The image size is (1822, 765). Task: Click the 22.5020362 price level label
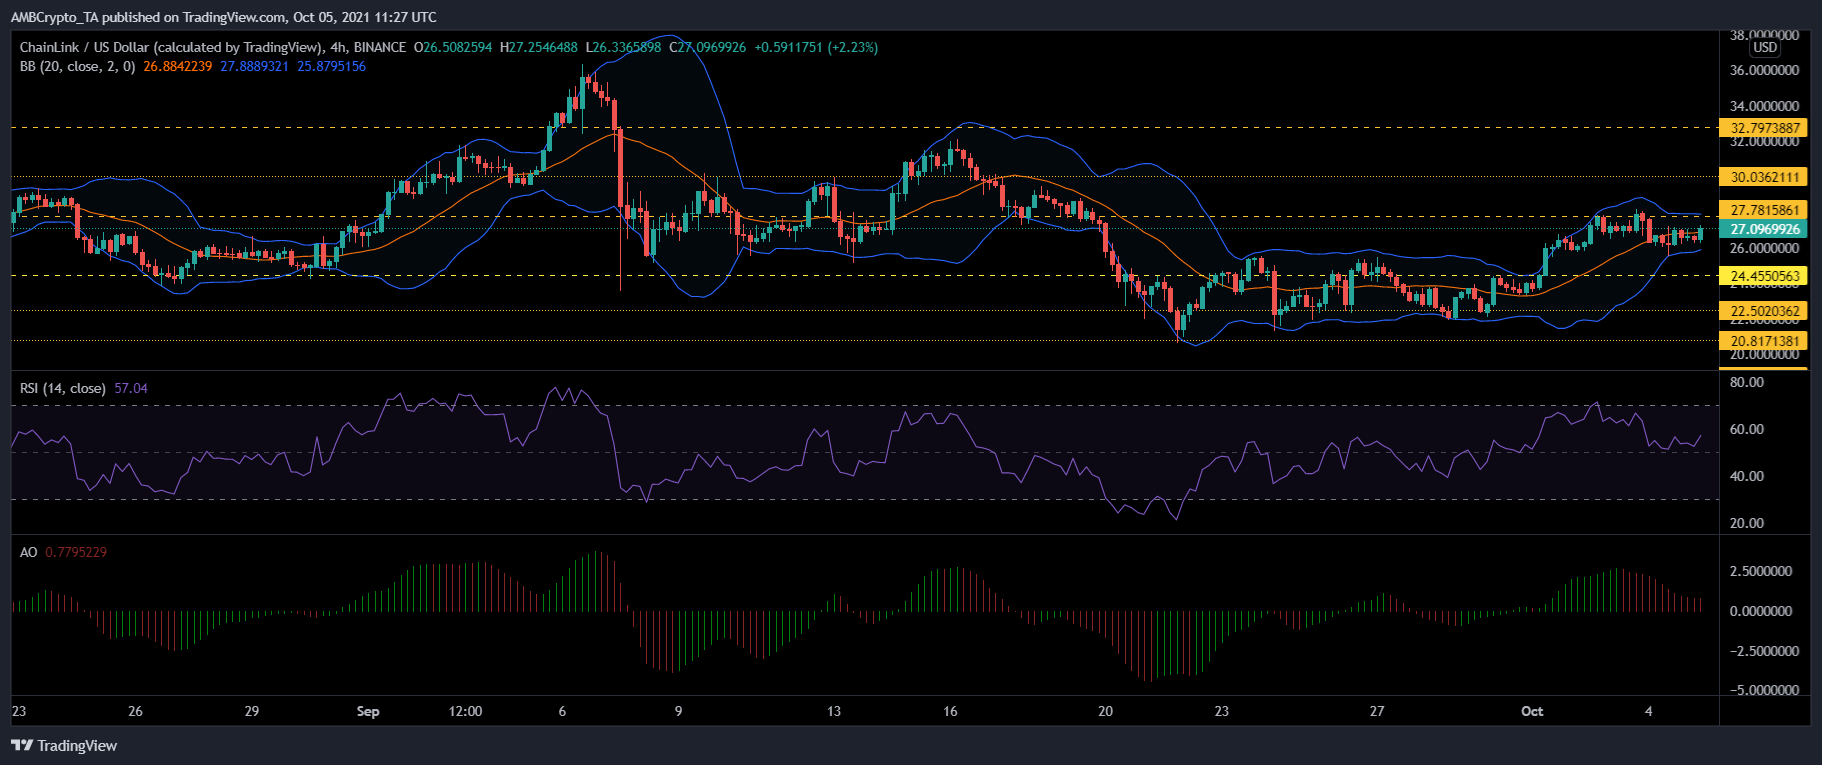(x=1764, y=311)
